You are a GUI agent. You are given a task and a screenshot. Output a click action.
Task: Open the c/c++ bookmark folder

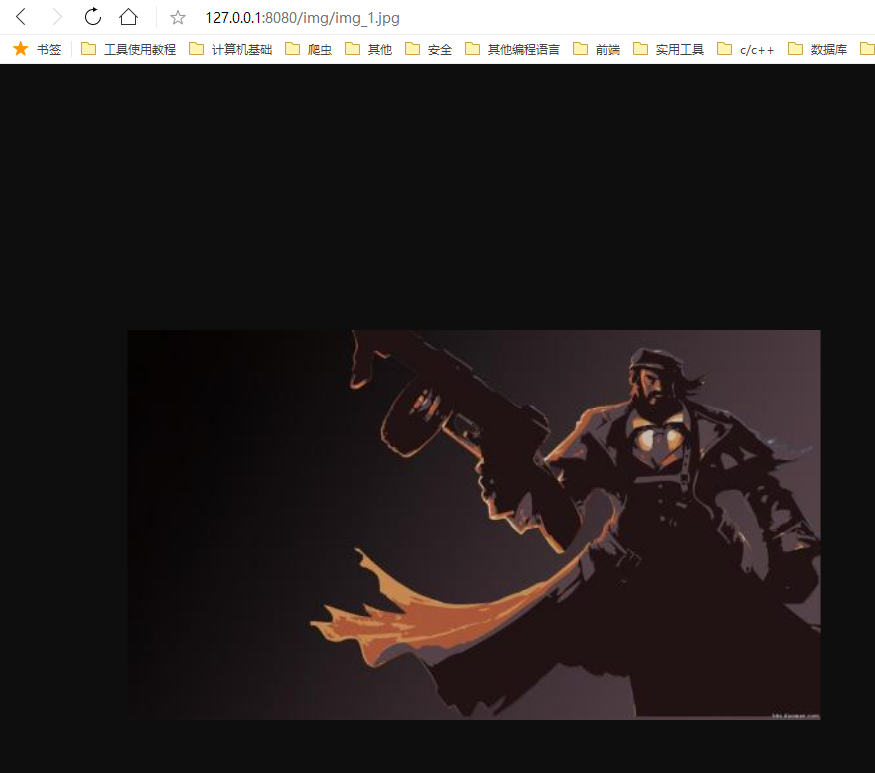(x=746, y=49)
